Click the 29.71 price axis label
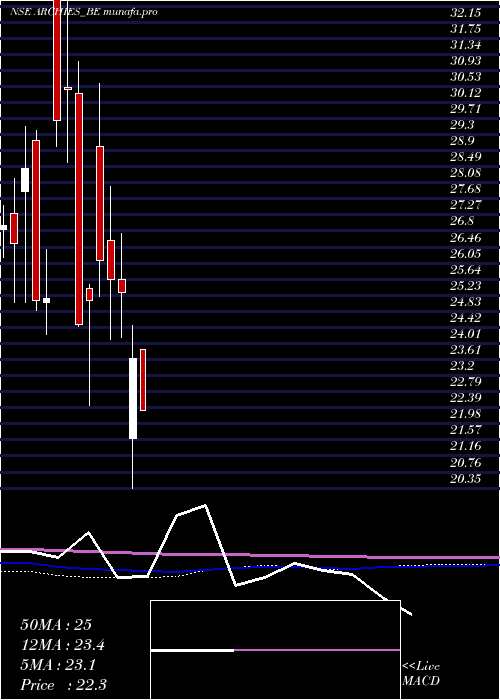500x700 pixels. pyautogui.click(x=465, y=109)
